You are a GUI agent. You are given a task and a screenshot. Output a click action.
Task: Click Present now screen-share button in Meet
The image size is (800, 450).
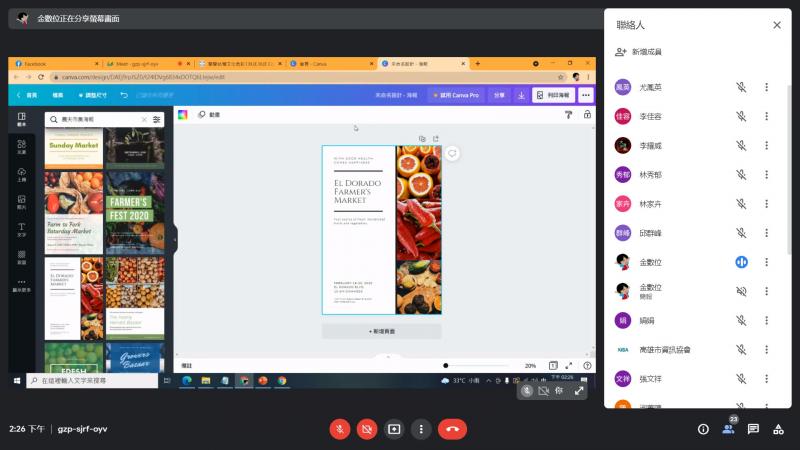(394, 429)
